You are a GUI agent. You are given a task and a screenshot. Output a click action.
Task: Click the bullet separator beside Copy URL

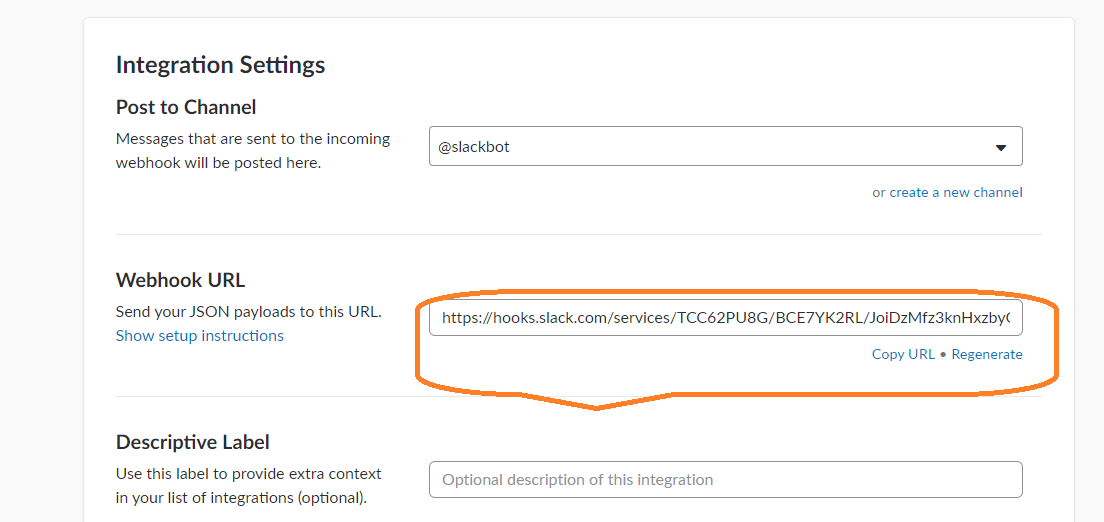[x=943, y=354]
